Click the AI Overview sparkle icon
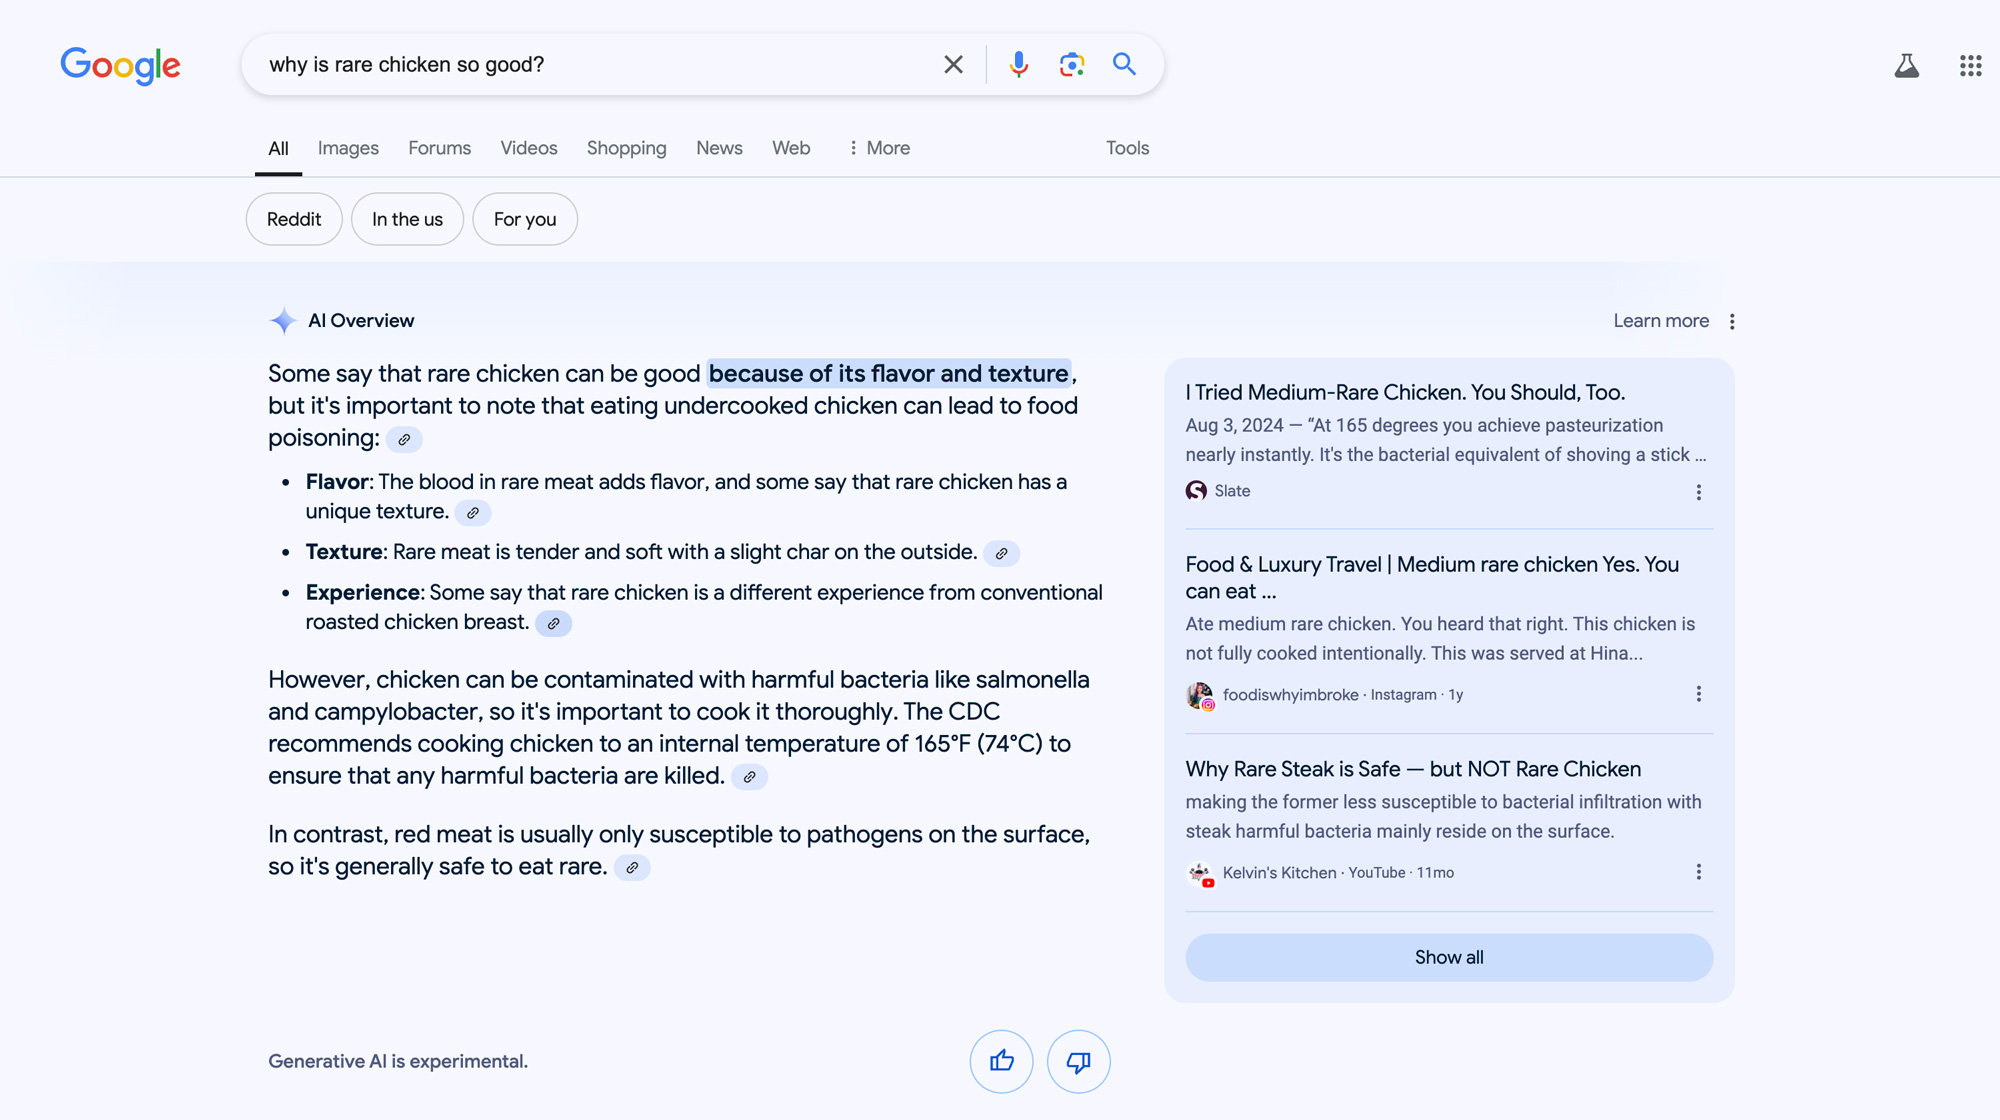The height and width of the screenshot is (1120, 2000). coord(282,320)
